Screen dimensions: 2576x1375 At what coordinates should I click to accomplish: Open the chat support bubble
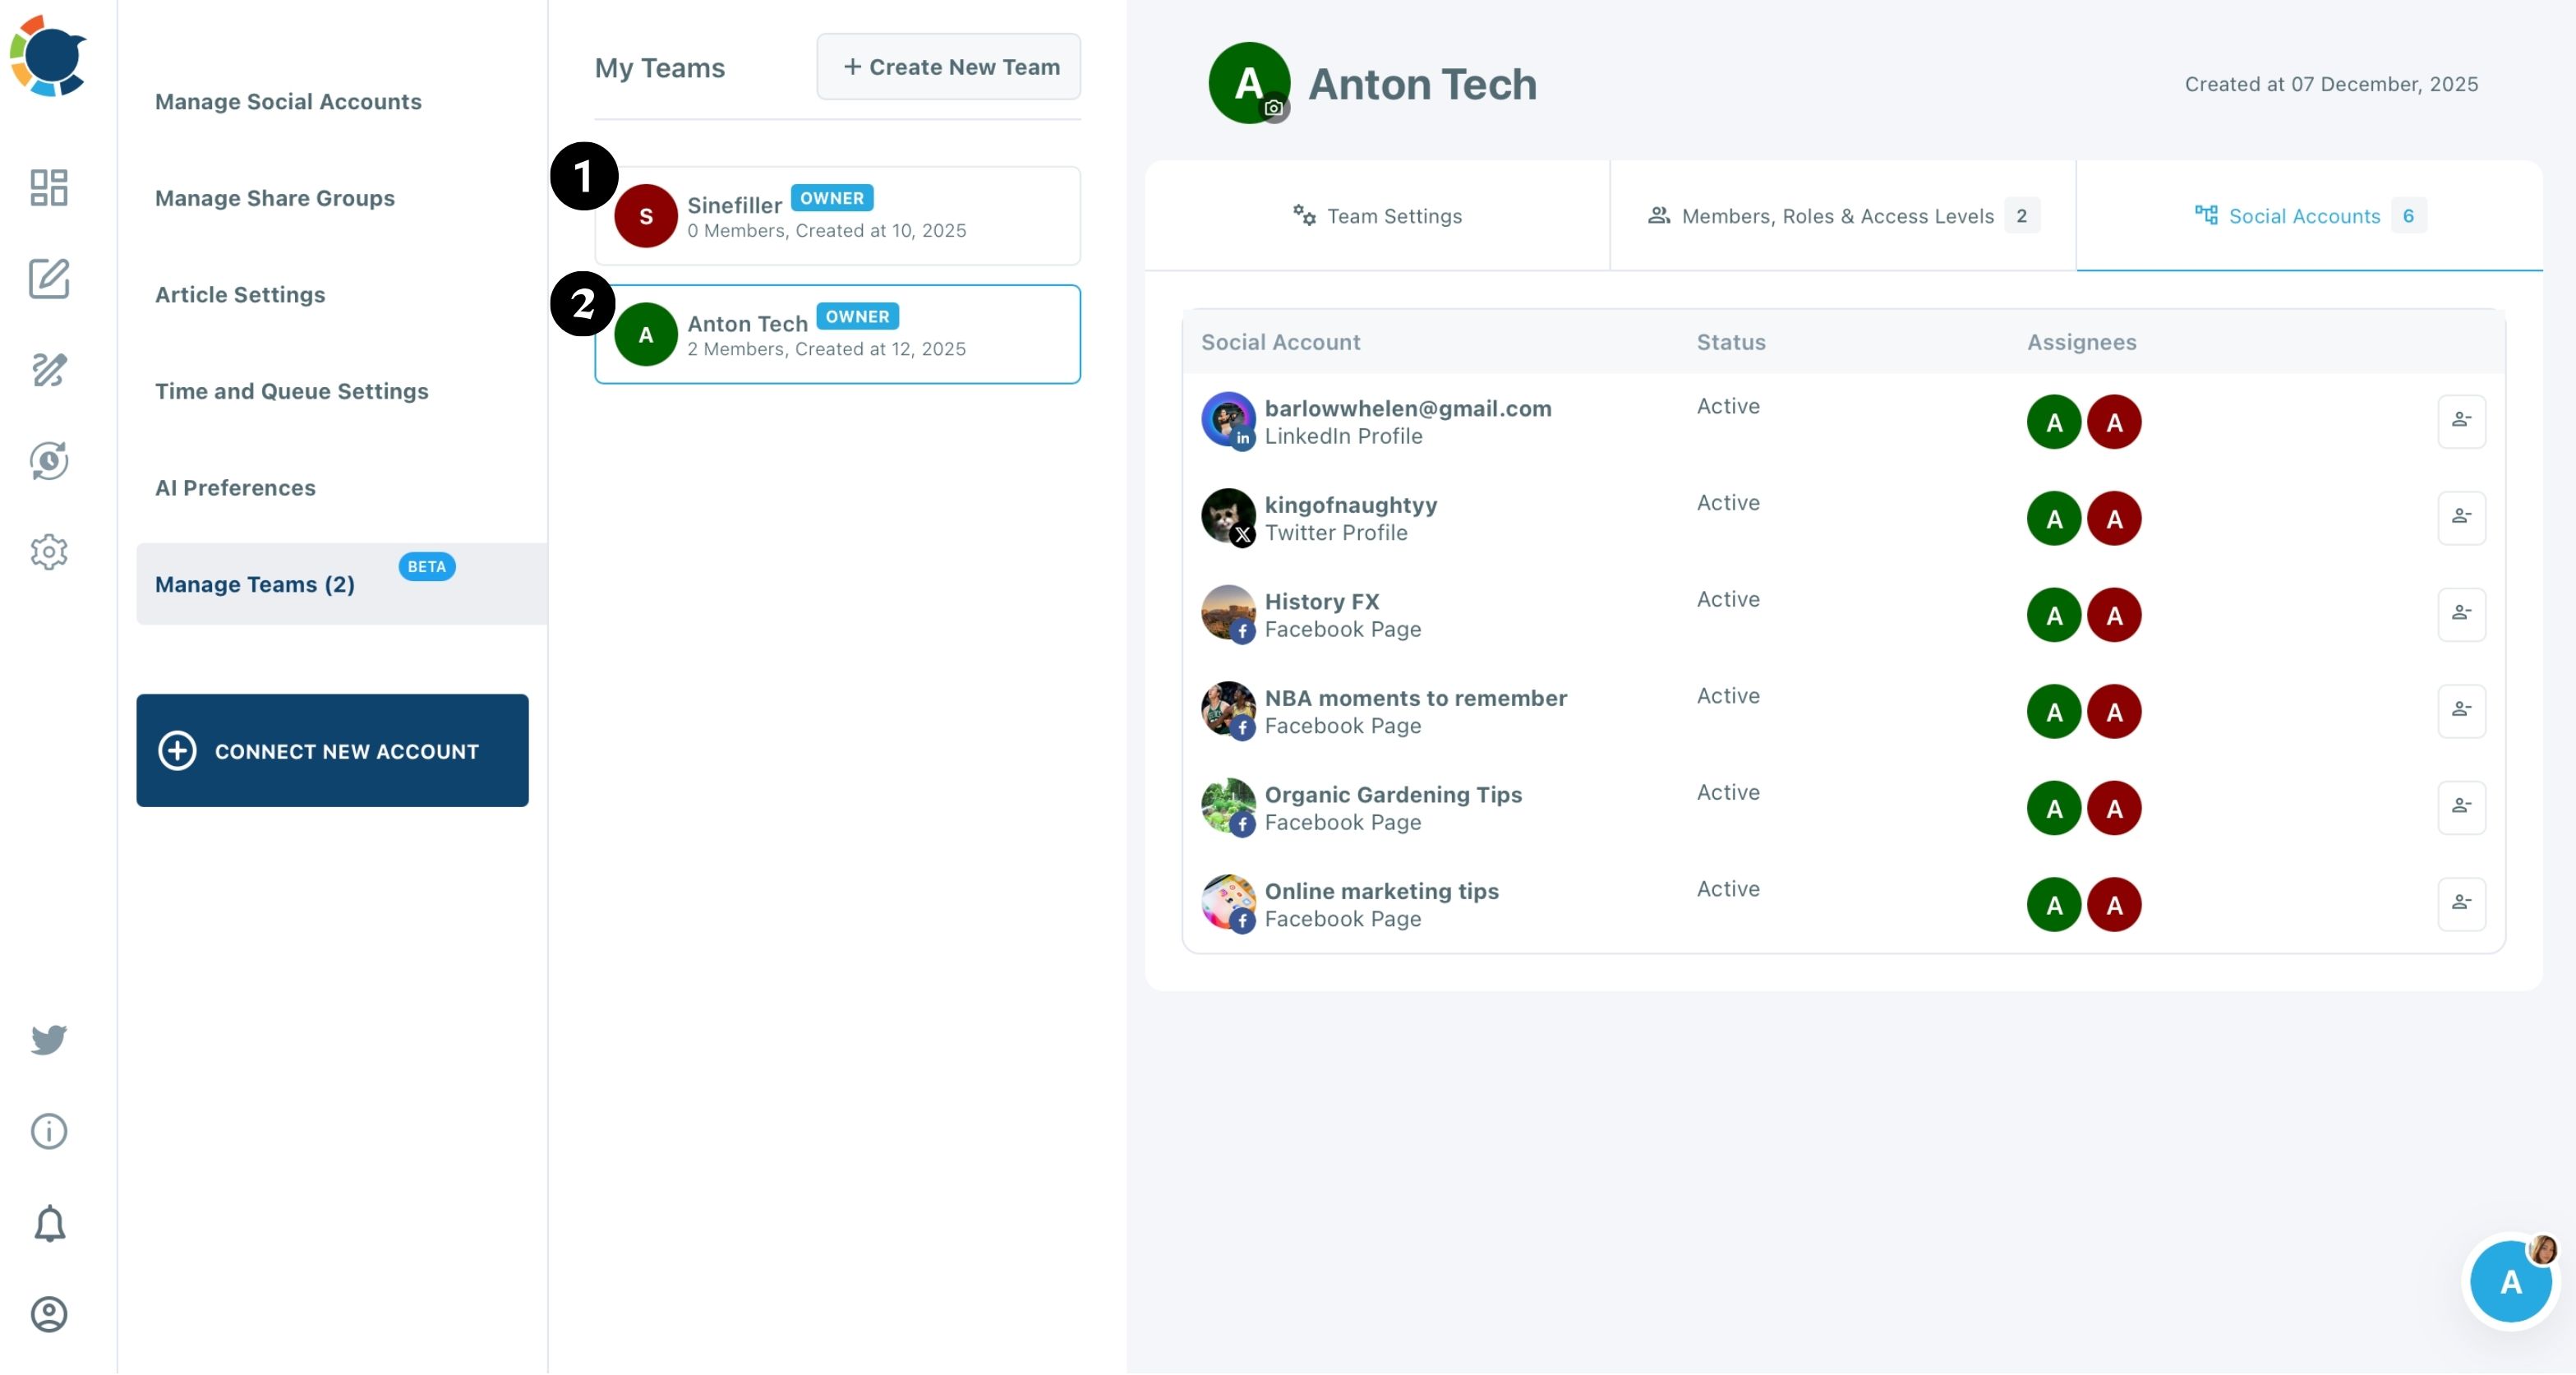pyautogui.click(x=2510, y=1281)
